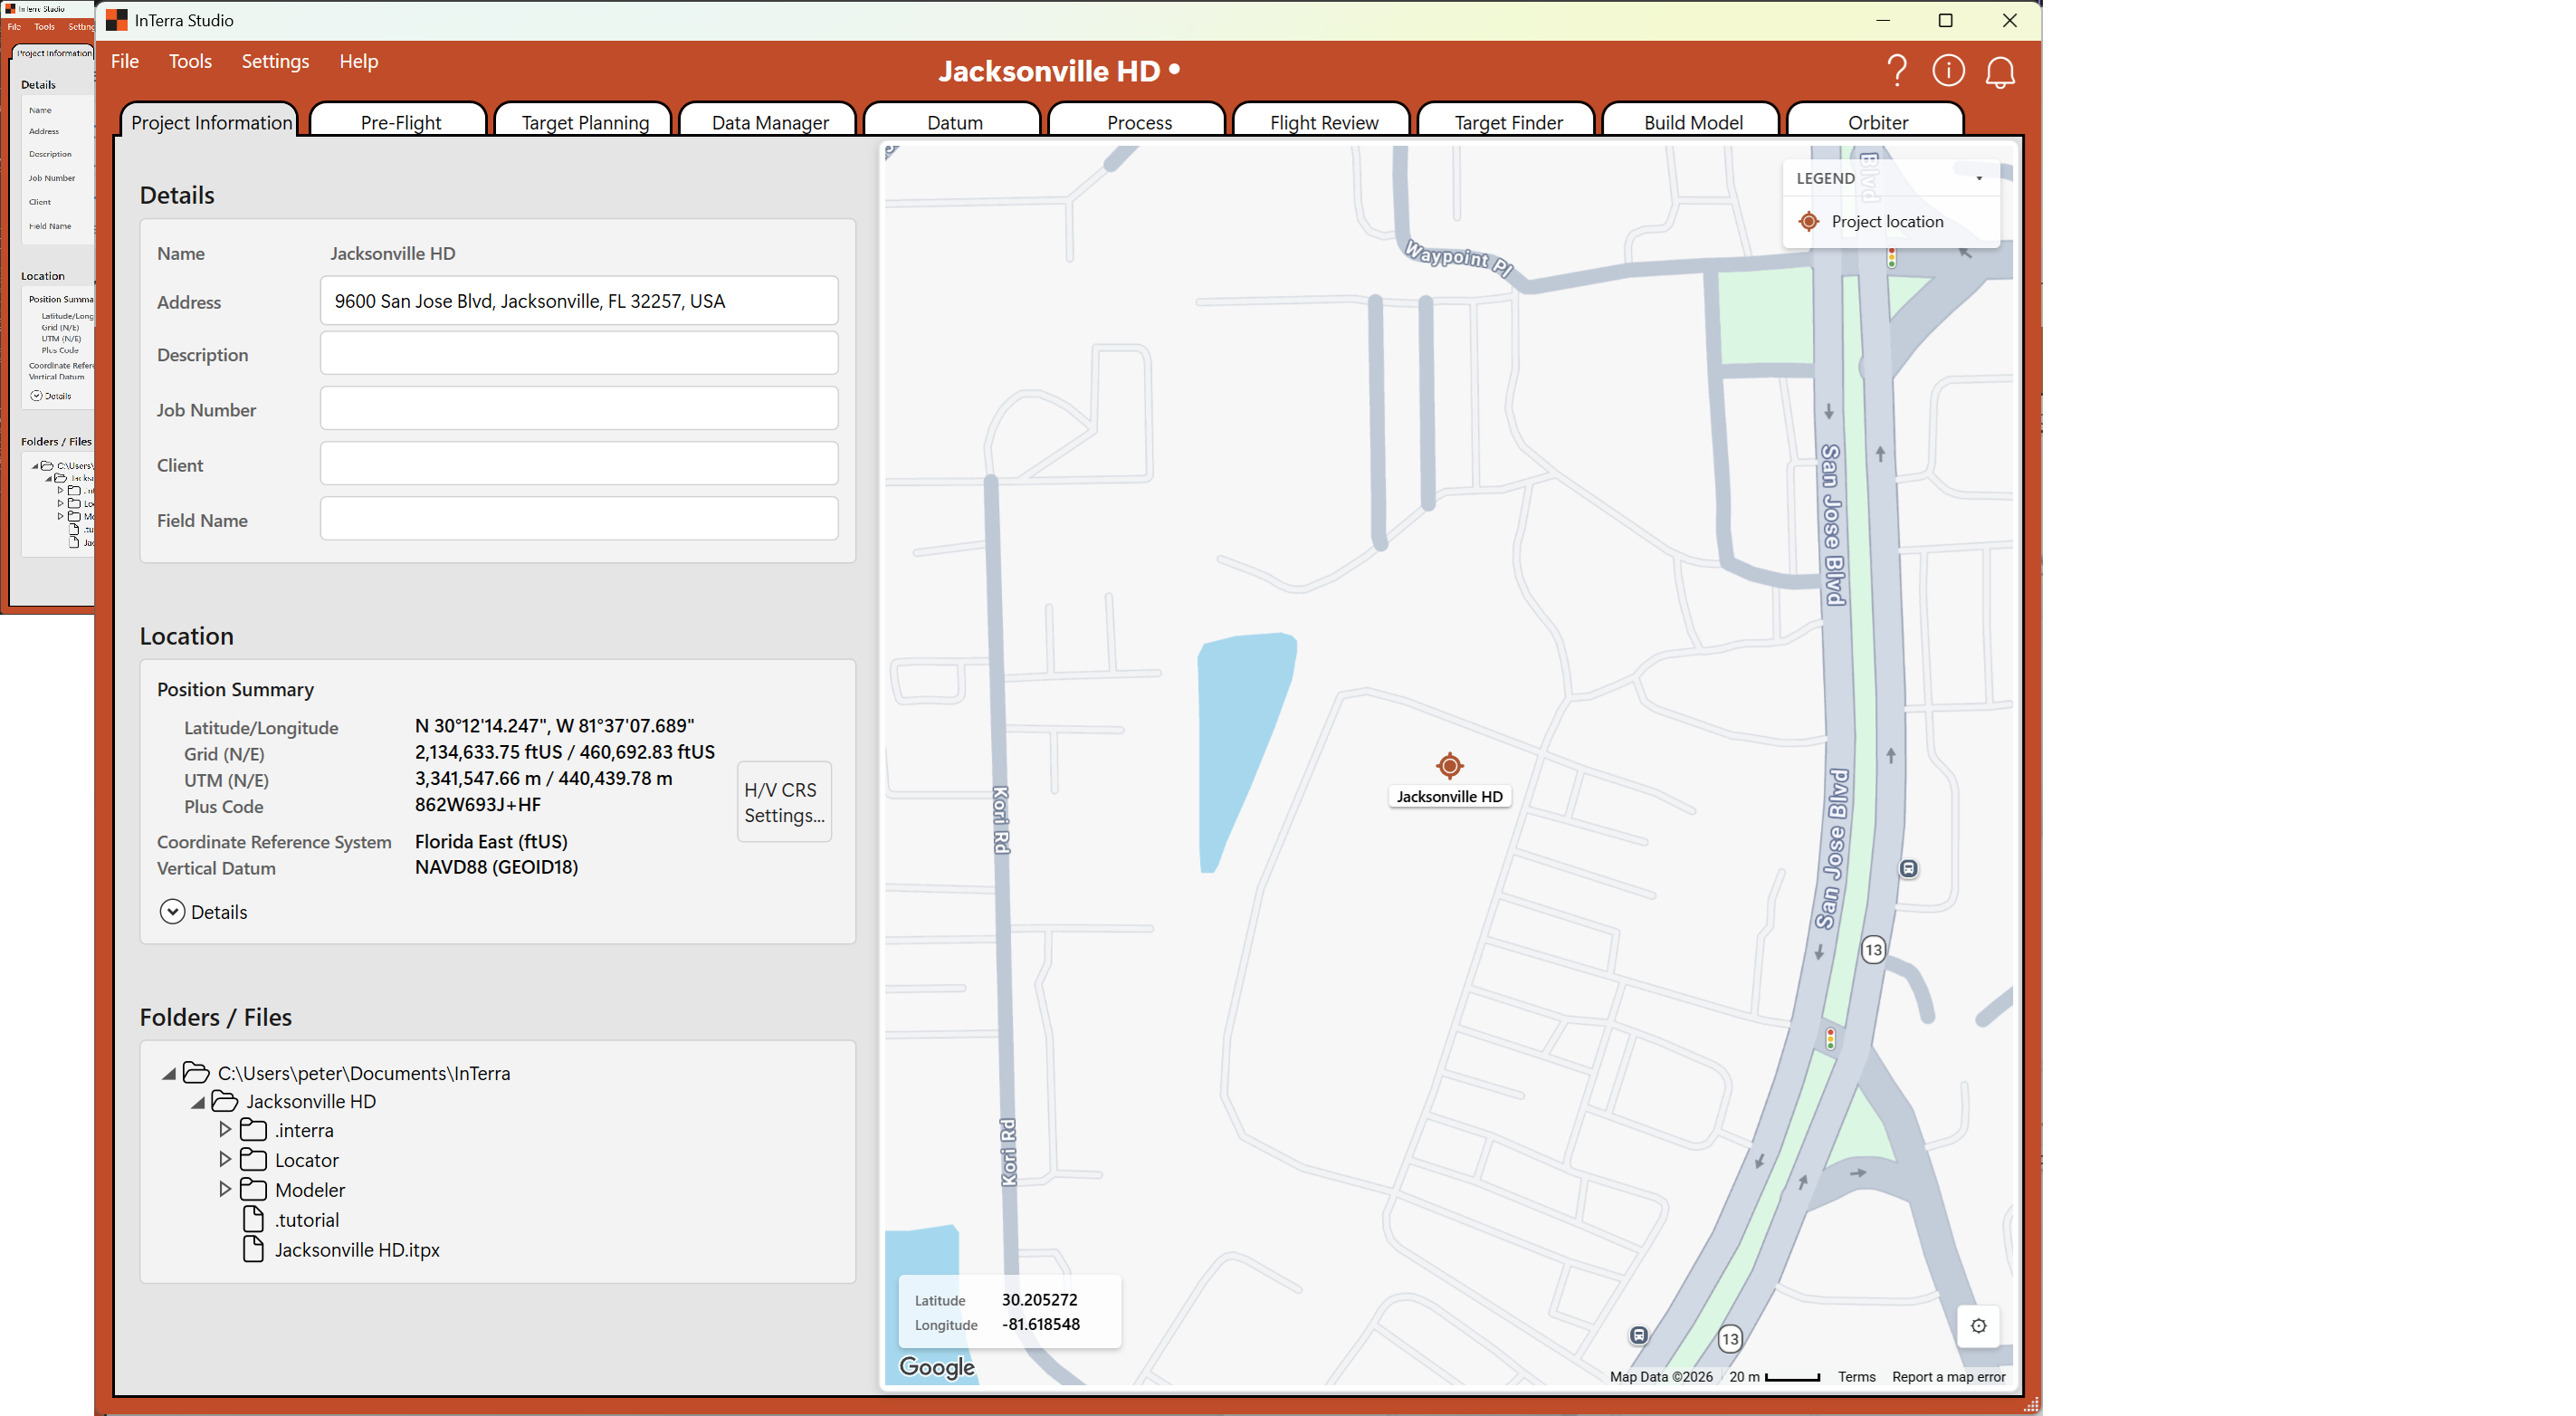Click the Florida East (ftUS) coordinate system value
The width and height of the screenshot is (2576, 1416).
[491, 842]
